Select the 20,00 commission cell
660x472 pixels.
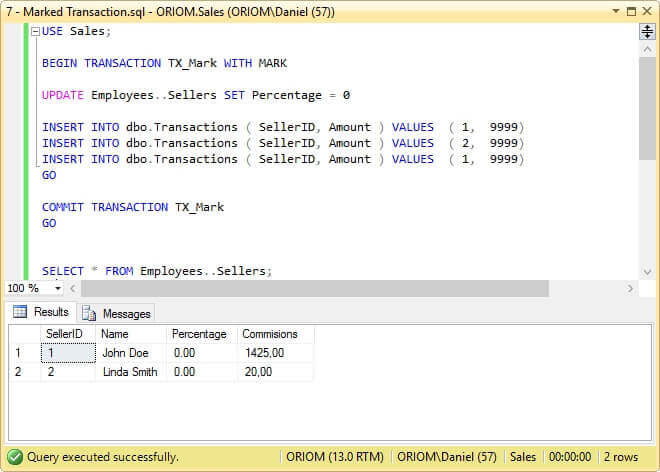276,372
